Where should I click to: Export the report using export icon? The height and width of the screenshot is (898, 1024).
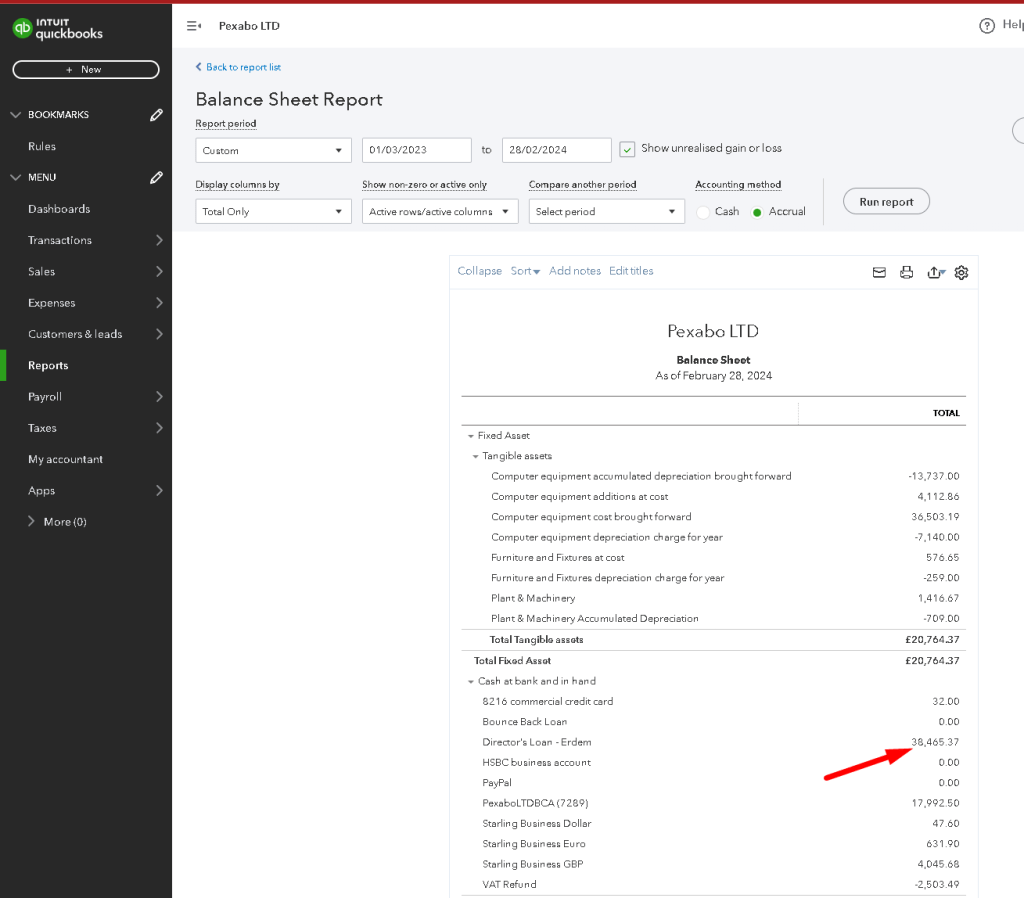[935, 272]
